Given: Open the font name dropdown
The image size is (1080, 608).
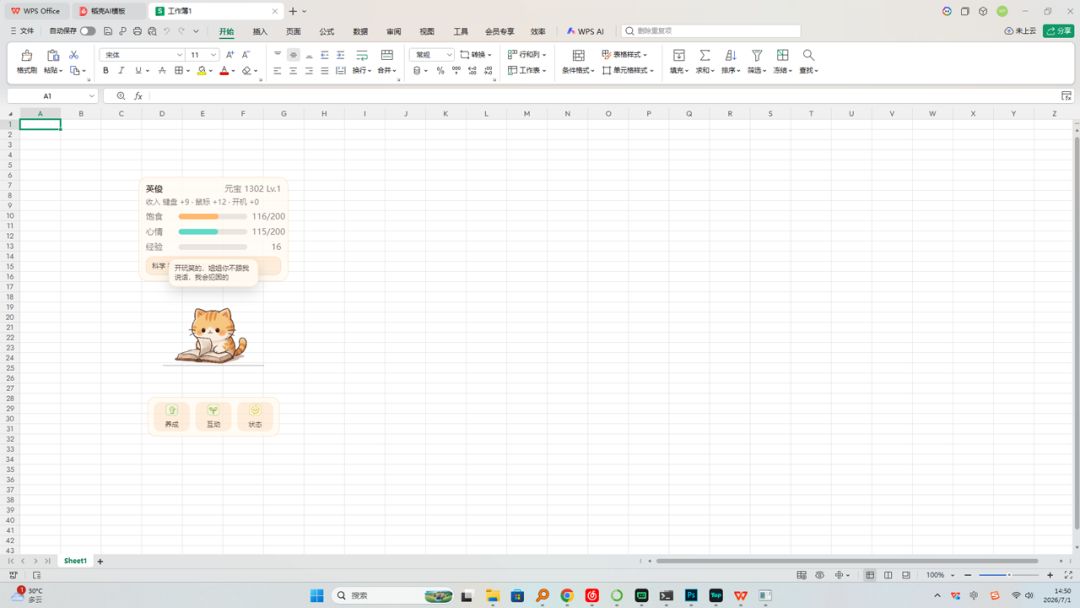Looking at the screenshot, I should 180,54.
